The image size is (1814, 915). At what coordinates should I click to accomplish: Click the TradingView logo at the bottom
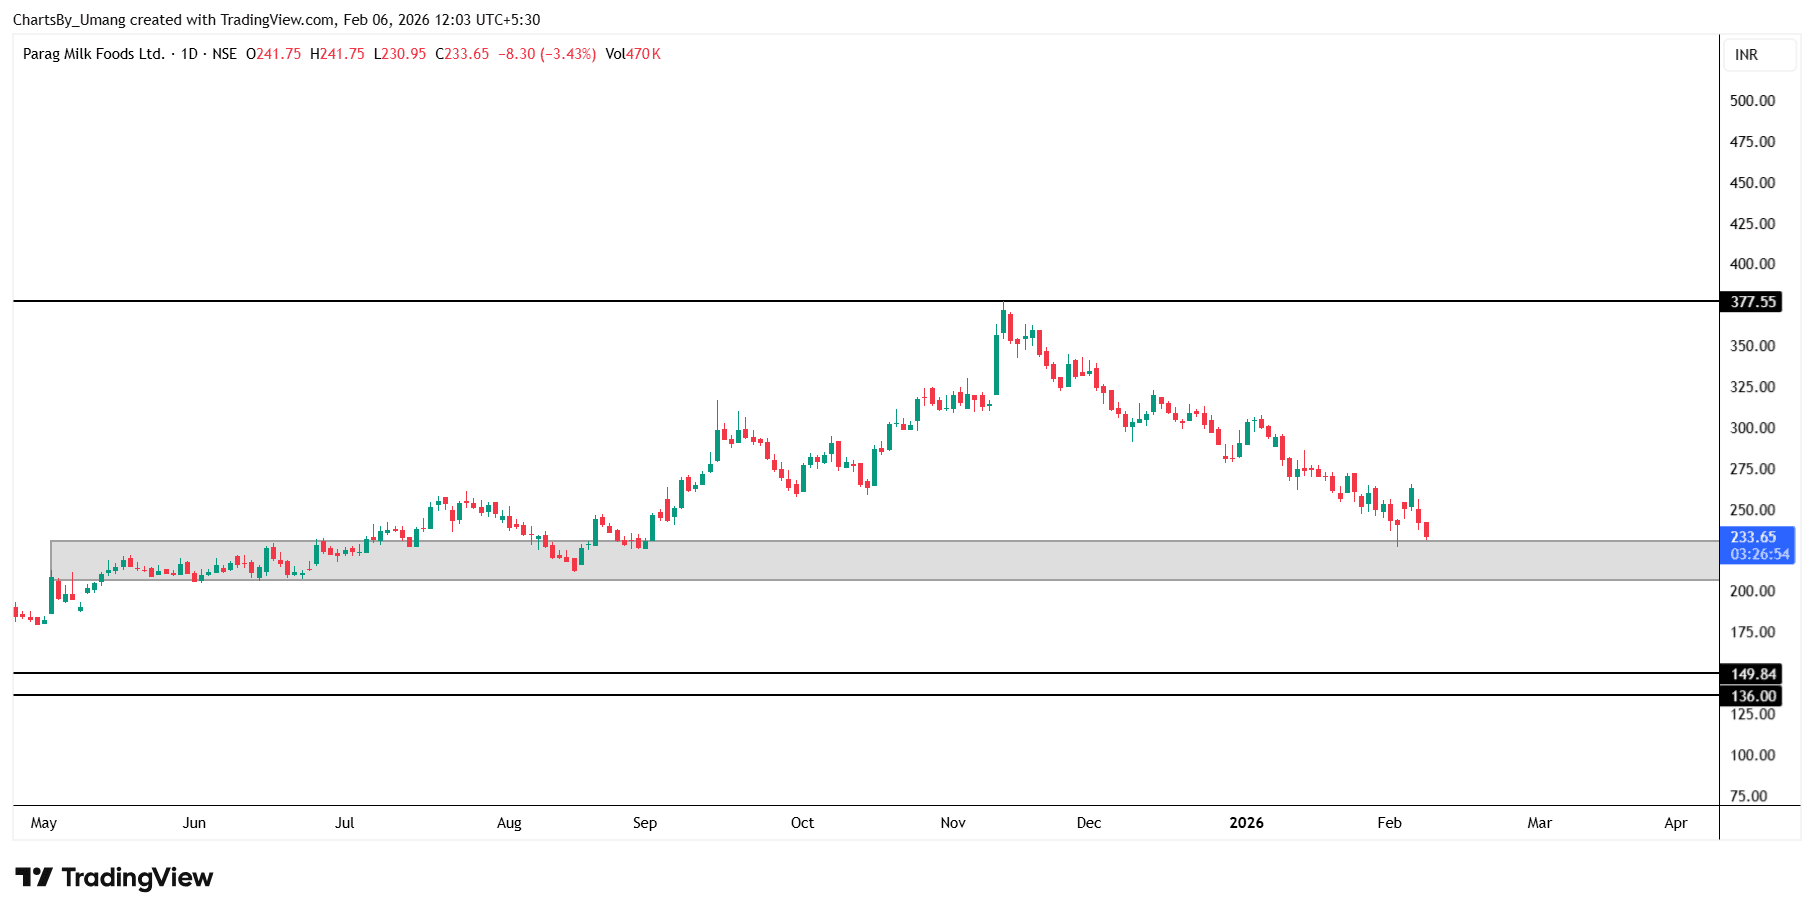click(114, 878)
